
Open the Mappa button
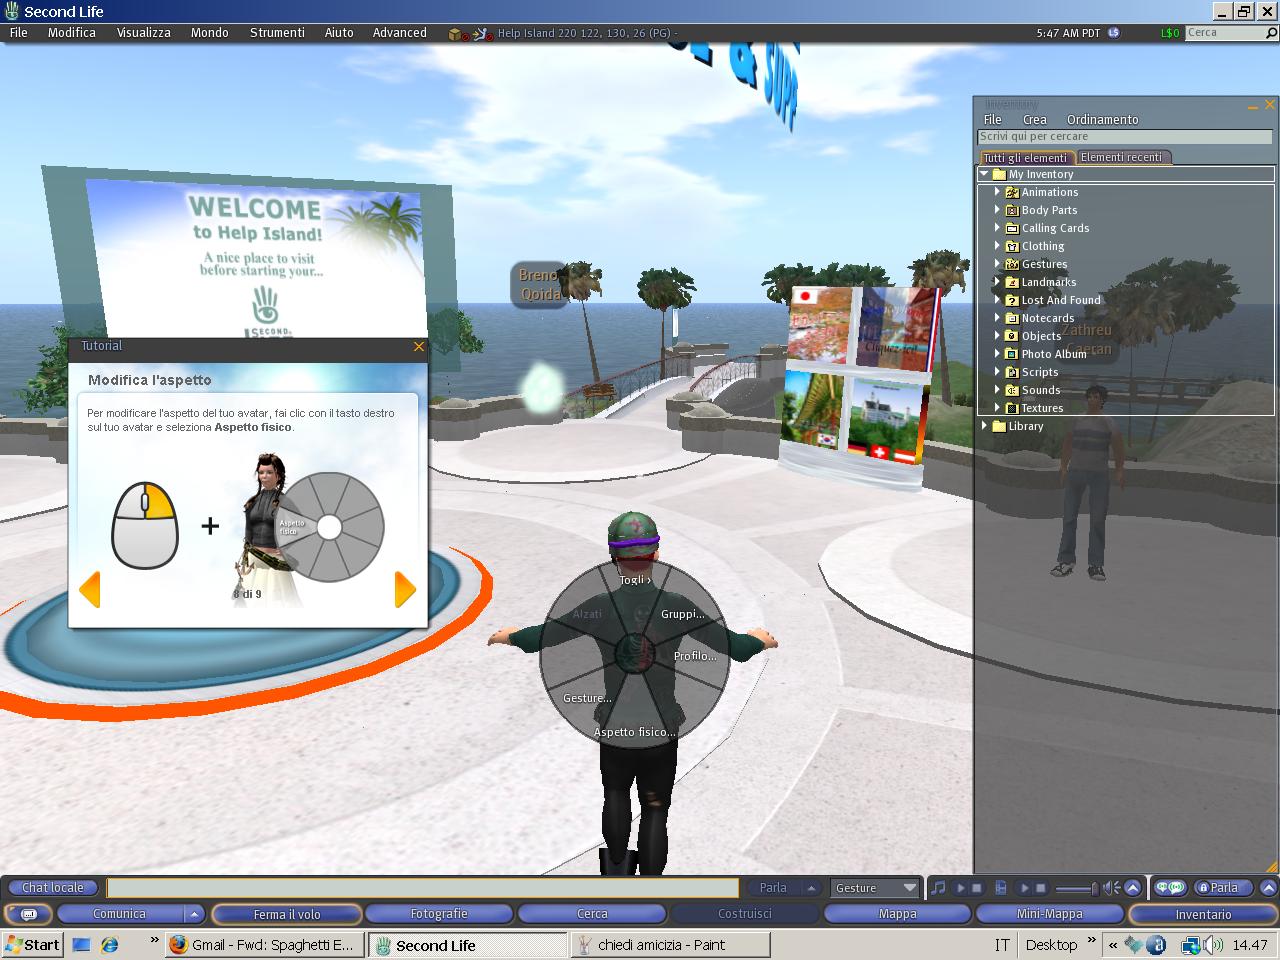tap(898, 914)
